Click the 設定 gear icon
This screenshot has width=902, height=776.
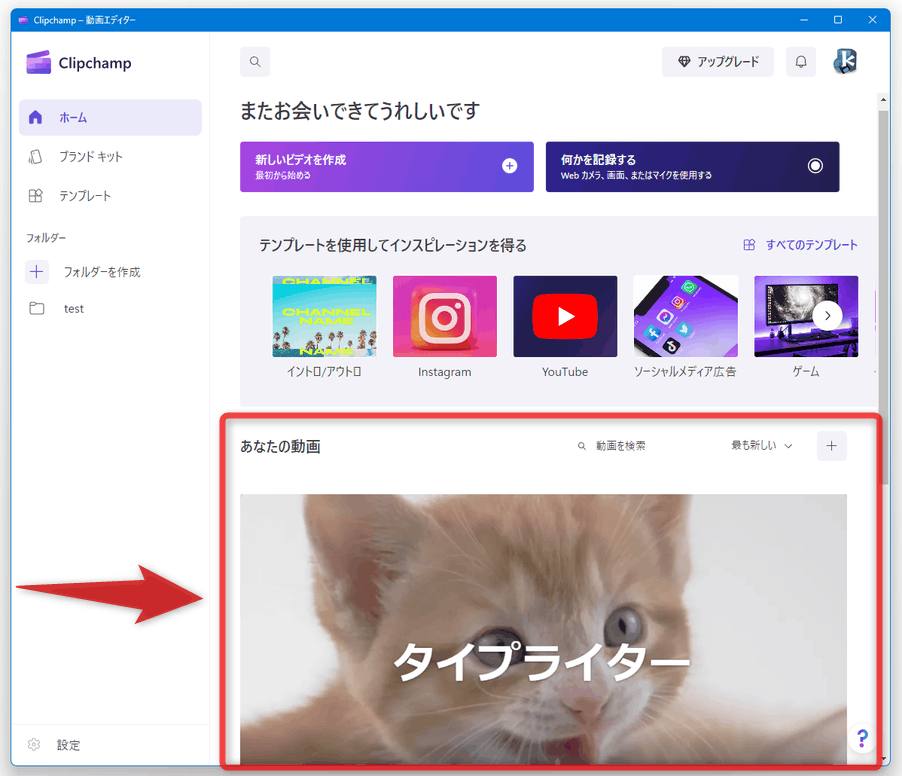click(34, 744)
